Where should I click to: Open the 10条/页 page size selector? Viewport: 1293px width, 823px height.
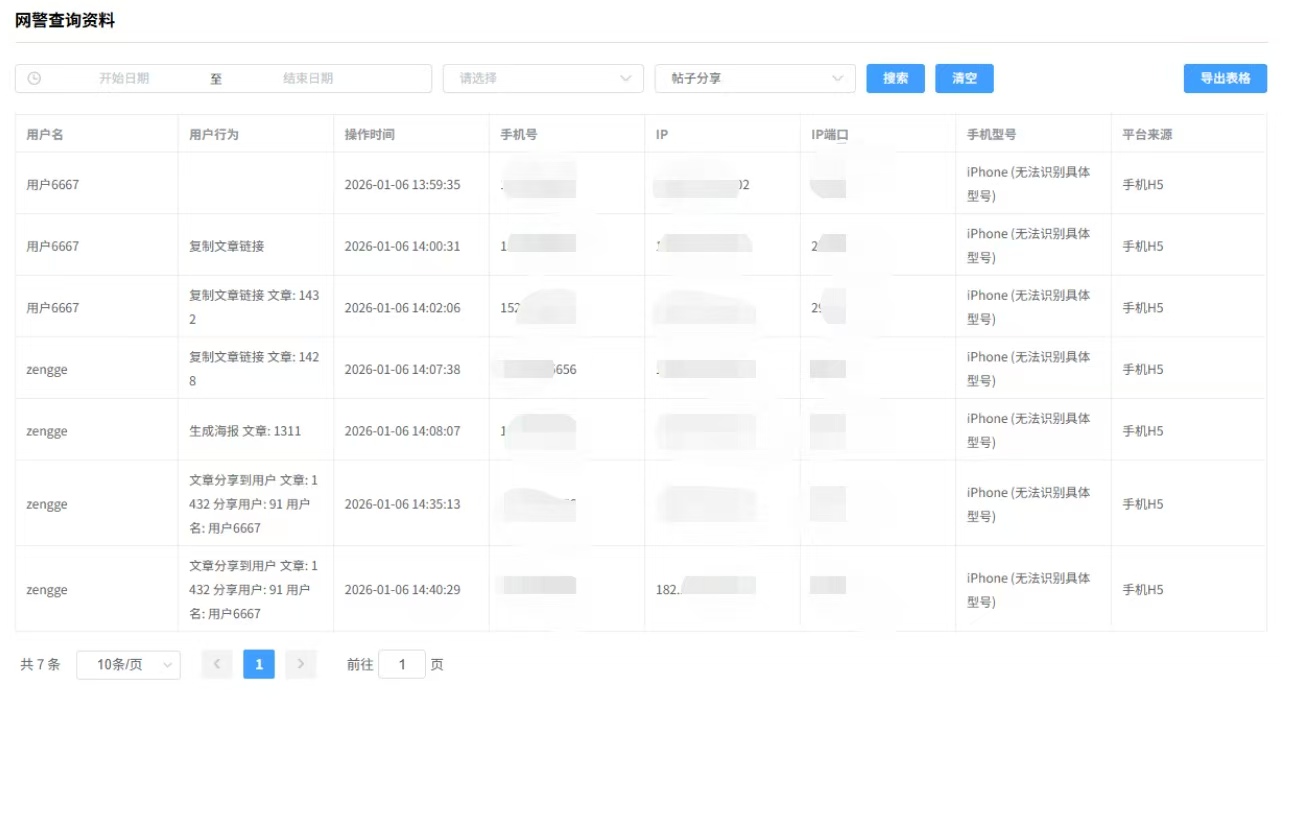click(x=128, y=664)
